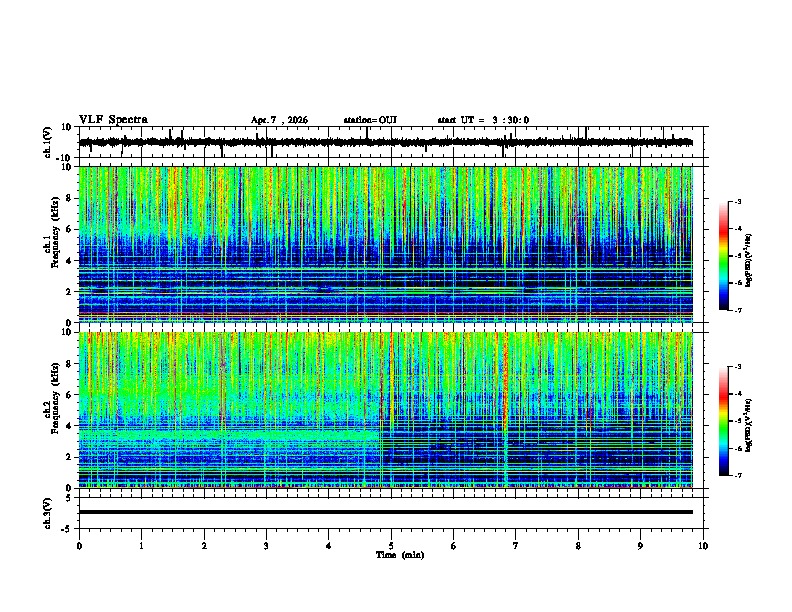
Task: Click the ch.1 spectrogram frequency tick "4"
Action: [69, 261]
